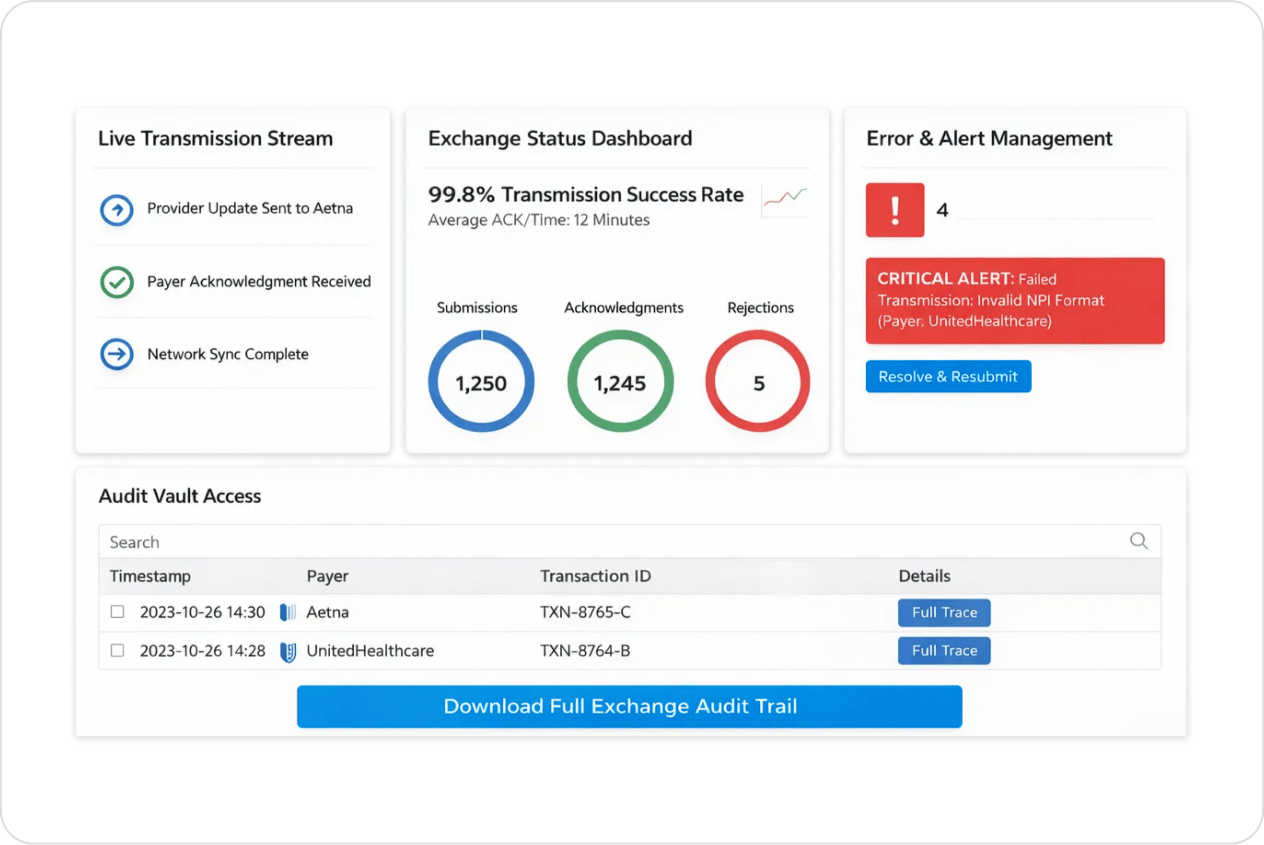Click the Resolve & Resubmit button

[x=947, y=377]
